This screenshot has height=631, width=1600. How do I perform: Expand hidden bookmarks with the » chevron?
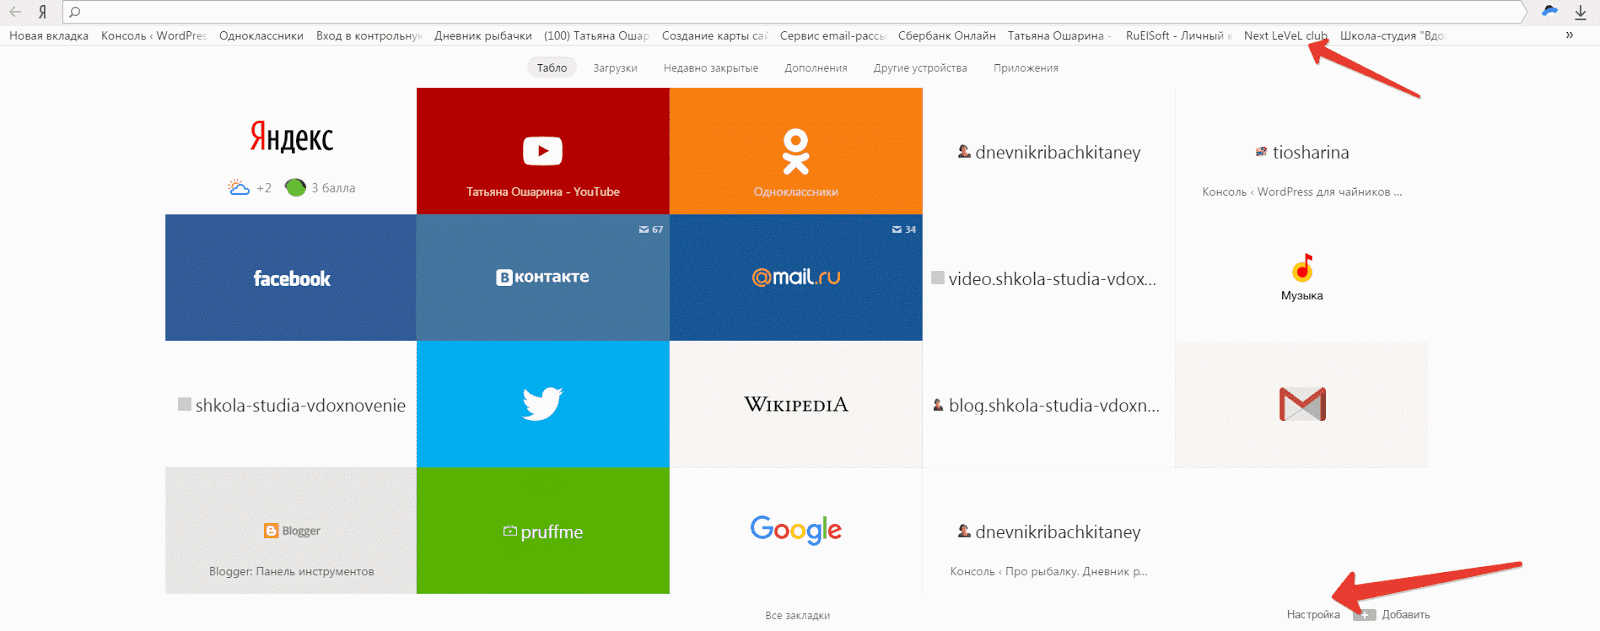[x=1569, y=35]
